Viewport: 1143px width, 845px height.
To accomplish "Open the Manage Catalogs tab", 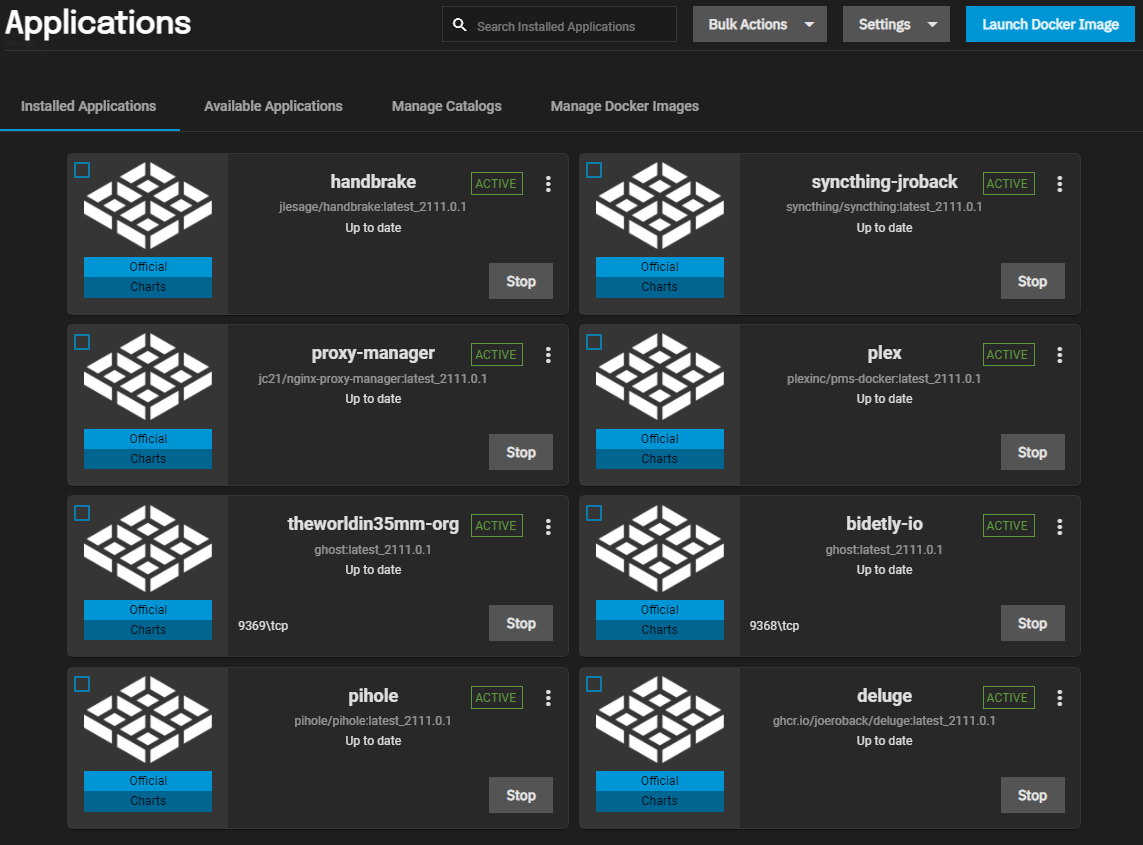I will click(447, 106).
